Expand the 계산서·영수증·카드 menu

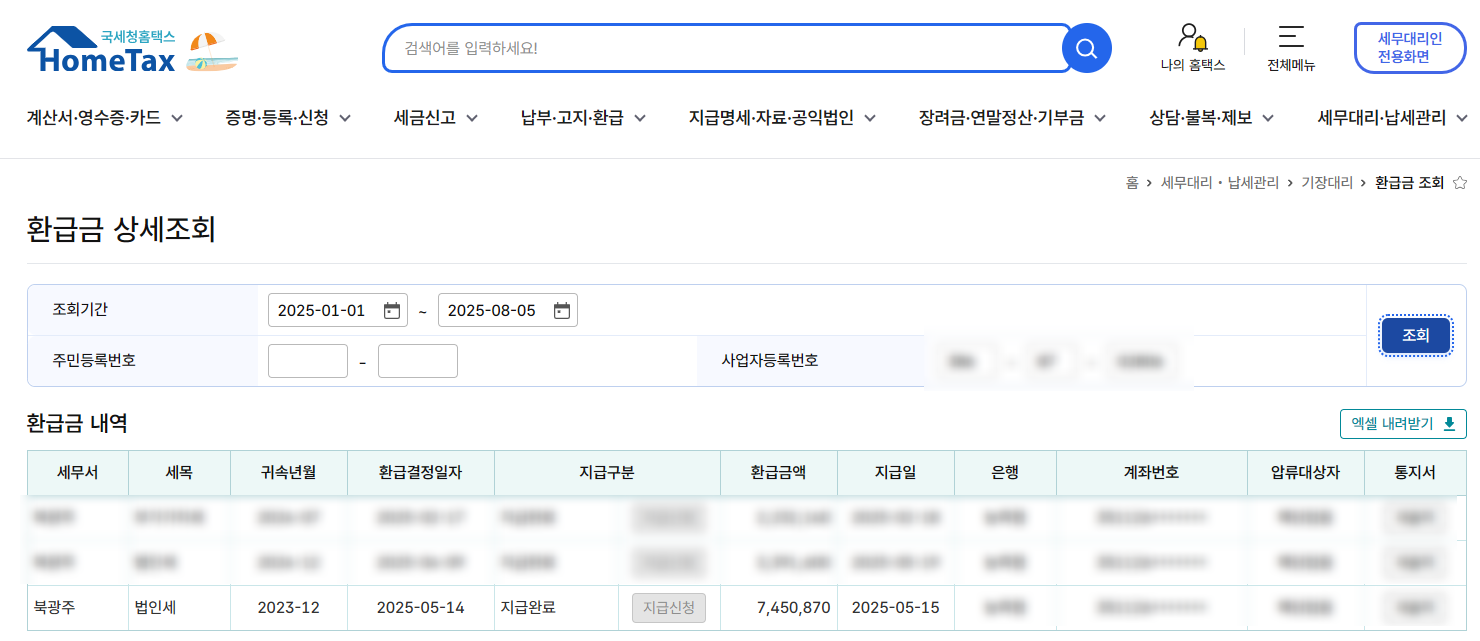(x=105, y=118)
